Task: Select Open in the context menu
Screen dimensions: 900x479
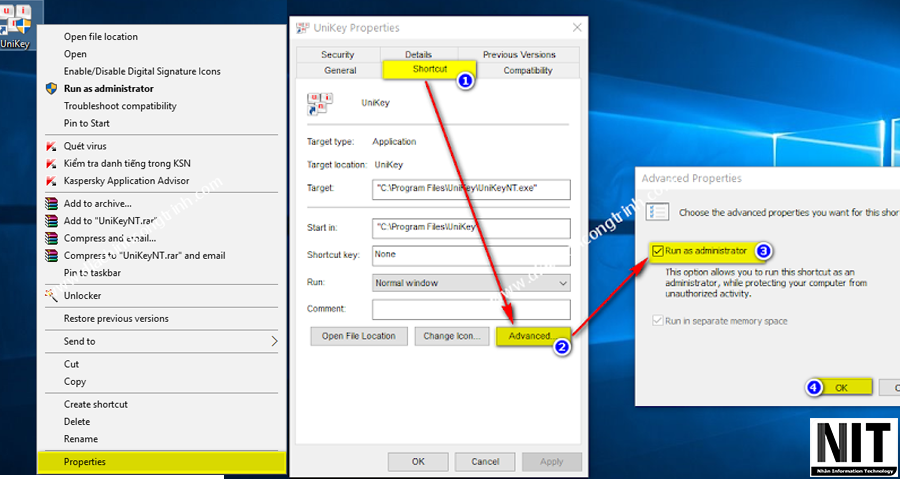Action: pos(75,54)
